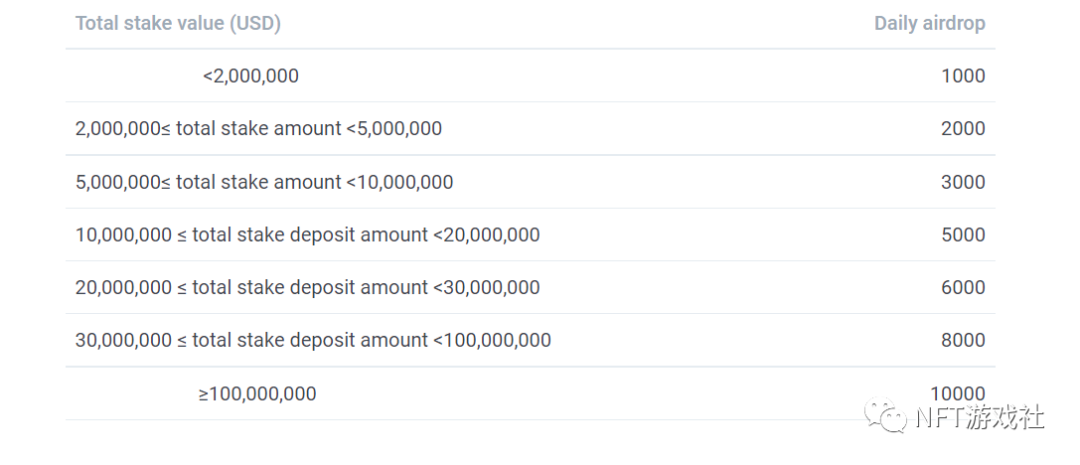Click the 'Daily airdrop' column header
The height and width of the screenshot is (465, 1080).
pos(929,23)
